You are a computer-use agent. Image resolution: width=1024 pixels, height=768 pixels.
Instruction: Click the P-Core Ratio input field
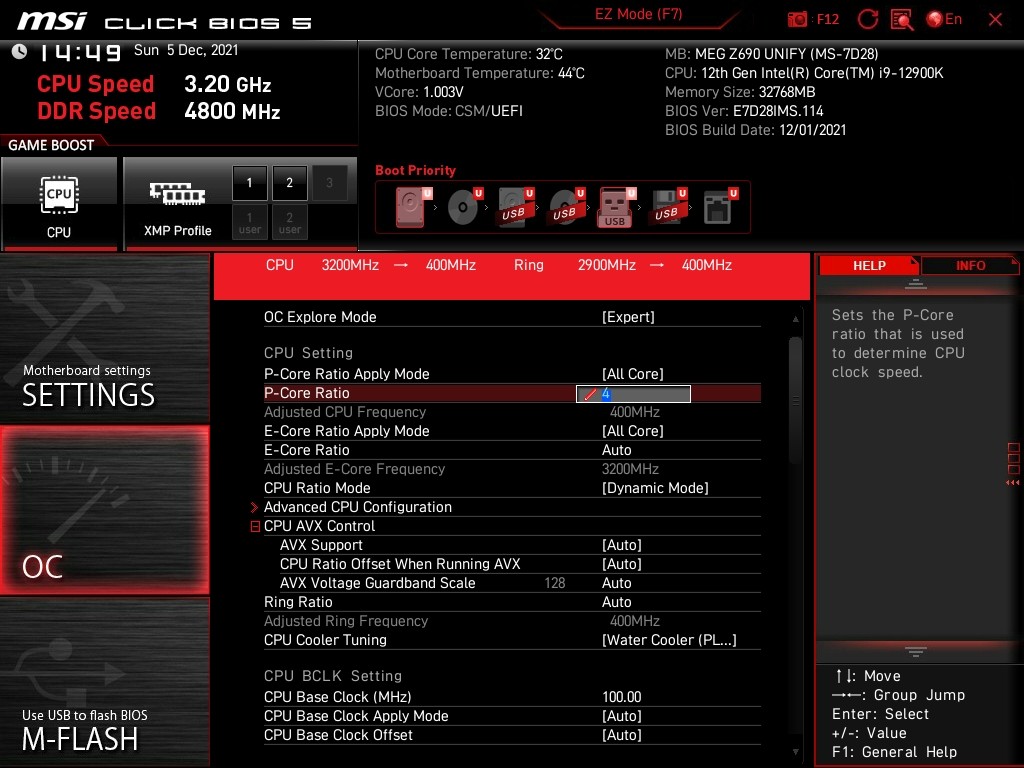(x=633, y=394)
